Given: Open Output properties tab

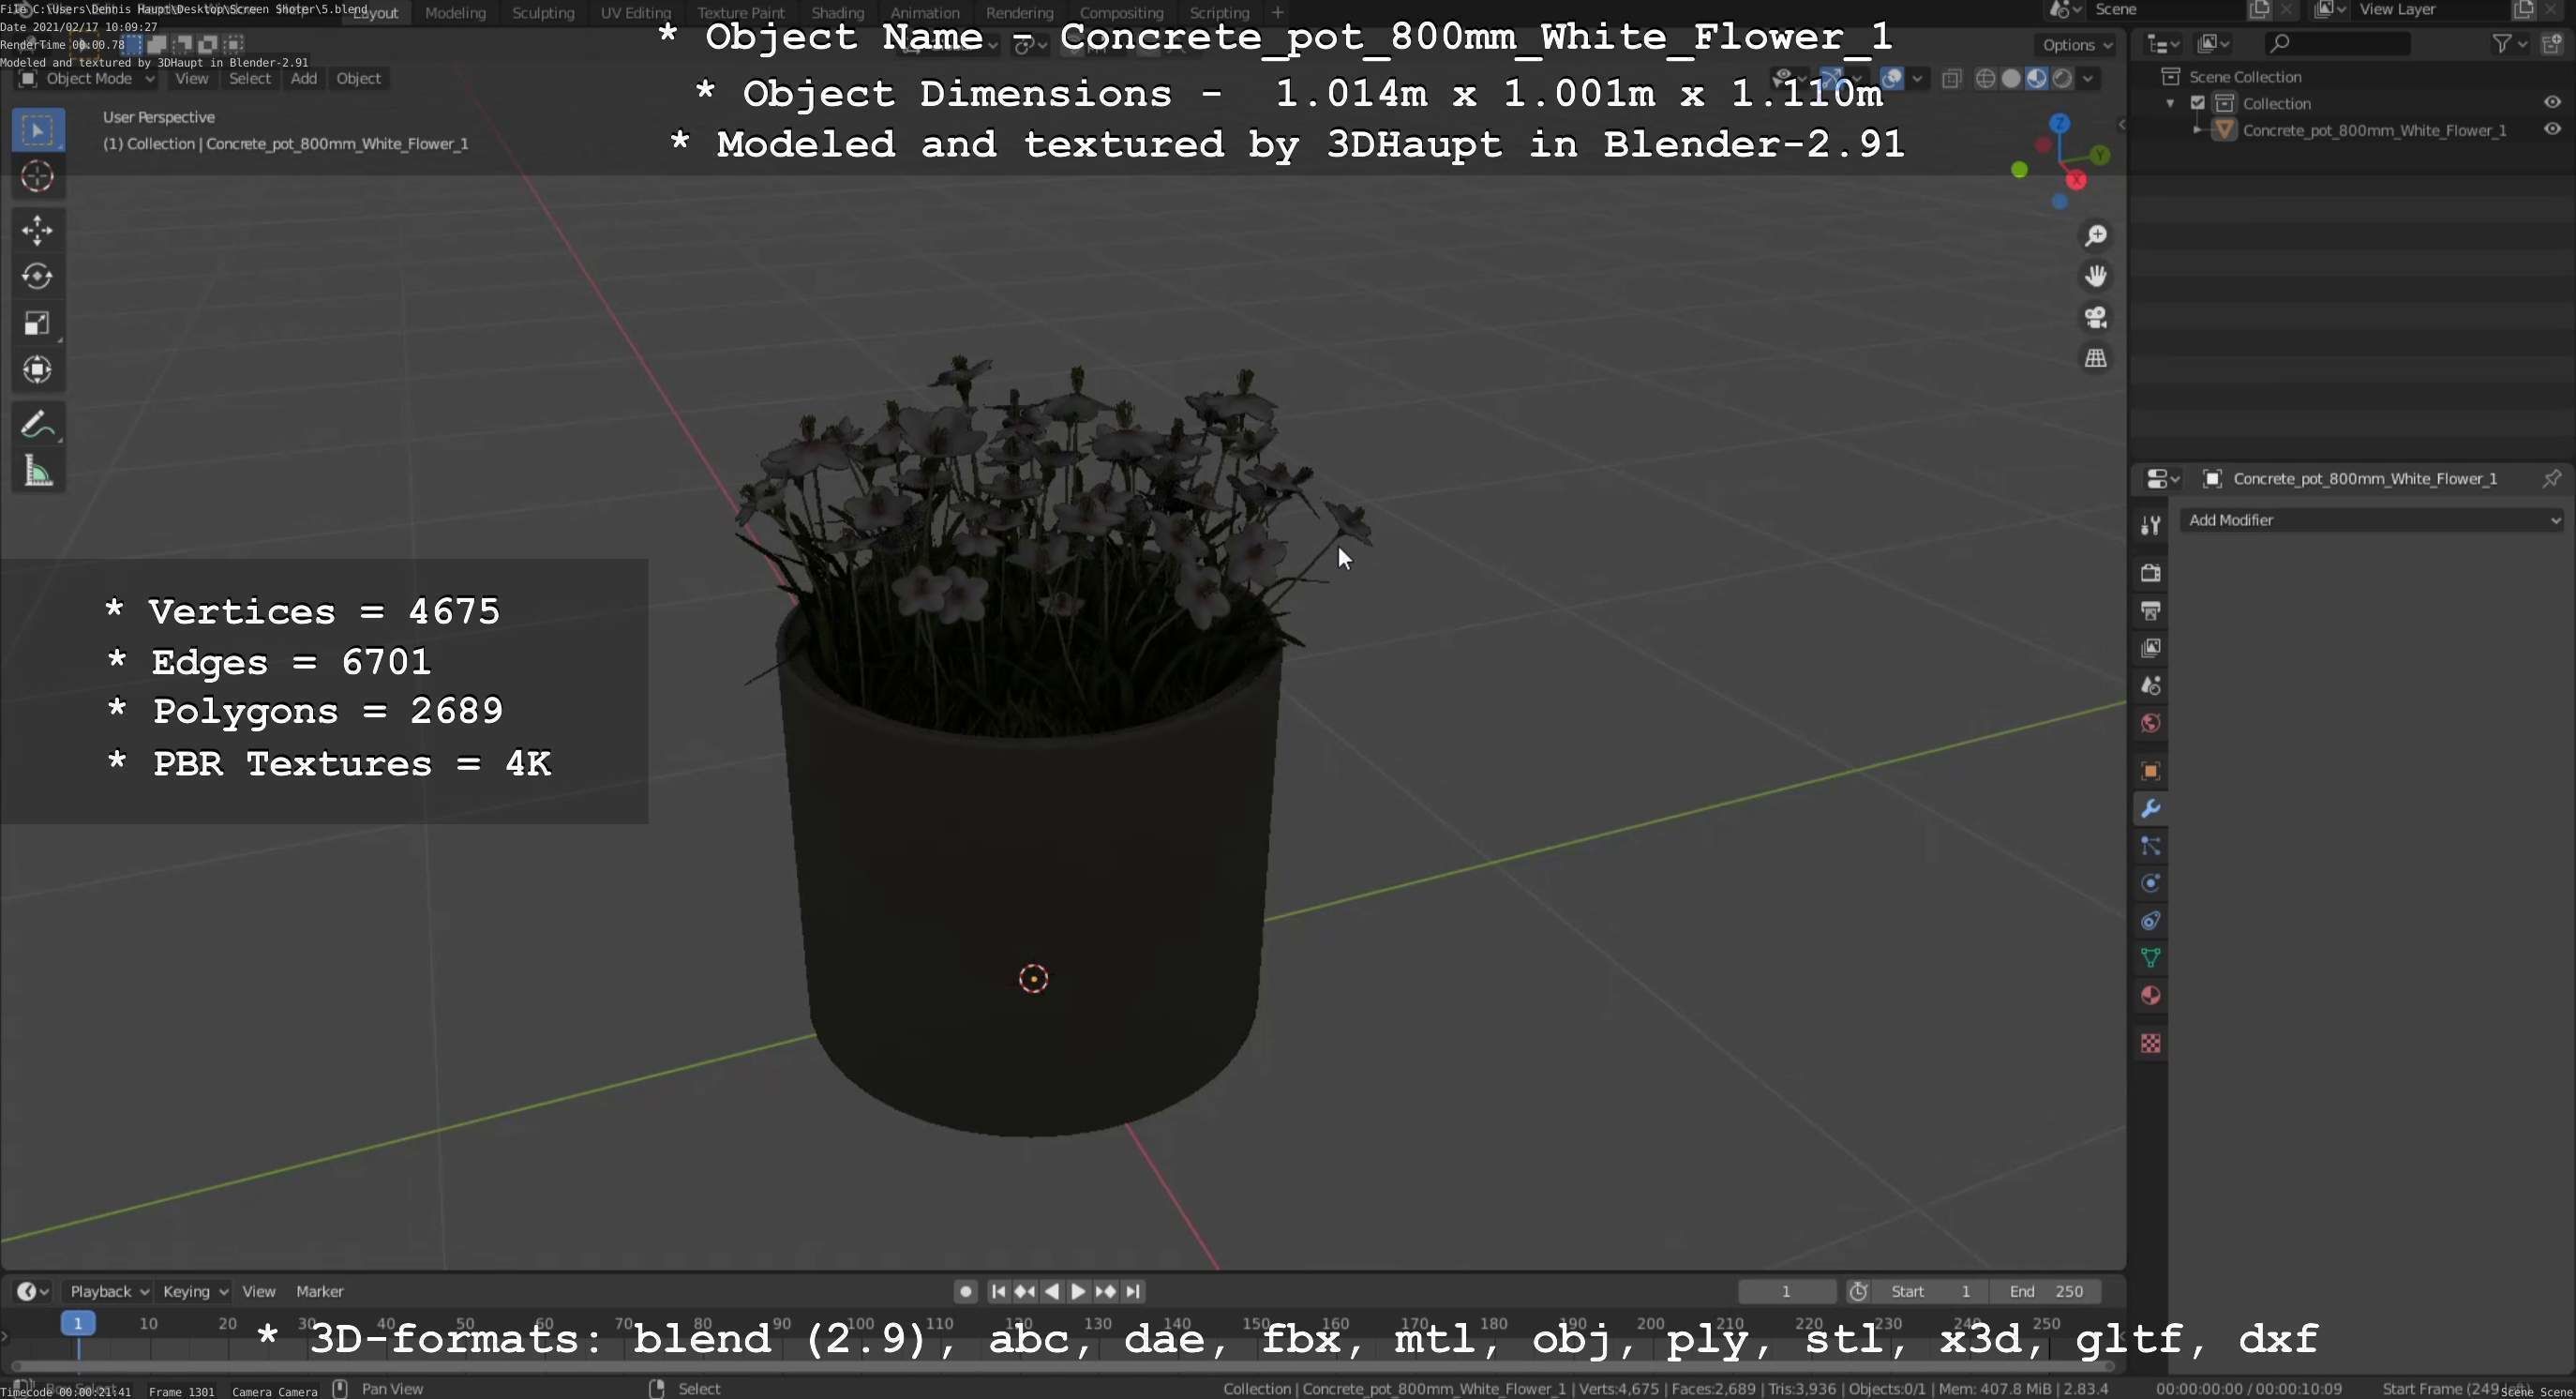Looking at the screenshot, I should 2151,611.
